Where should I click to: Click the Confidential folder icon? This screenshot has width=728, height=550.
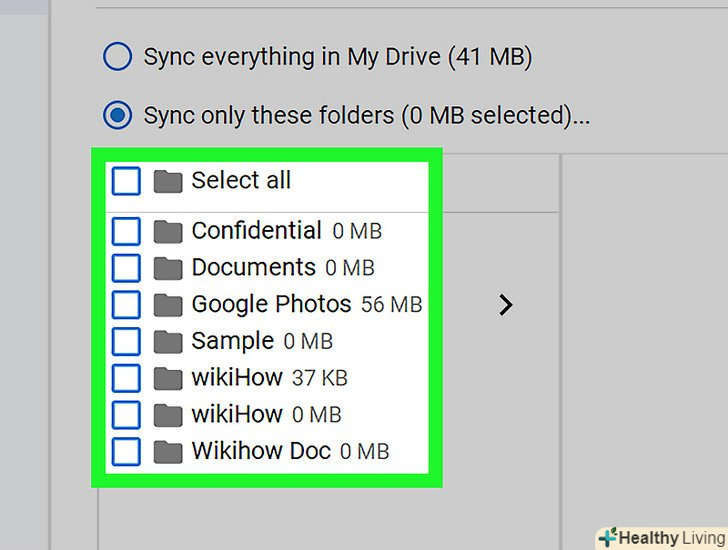tap(168, 232)
